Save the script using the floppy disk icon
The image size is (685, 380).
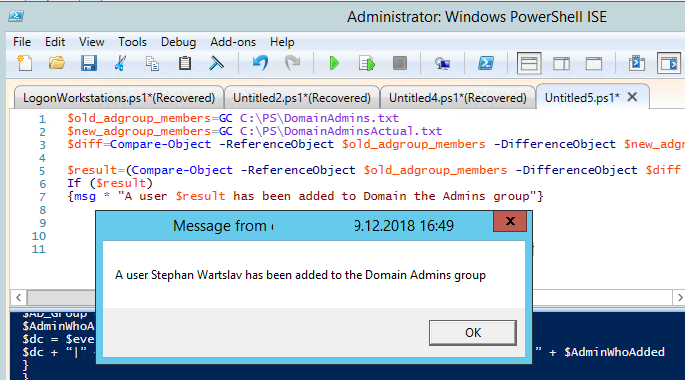[89, 63]
